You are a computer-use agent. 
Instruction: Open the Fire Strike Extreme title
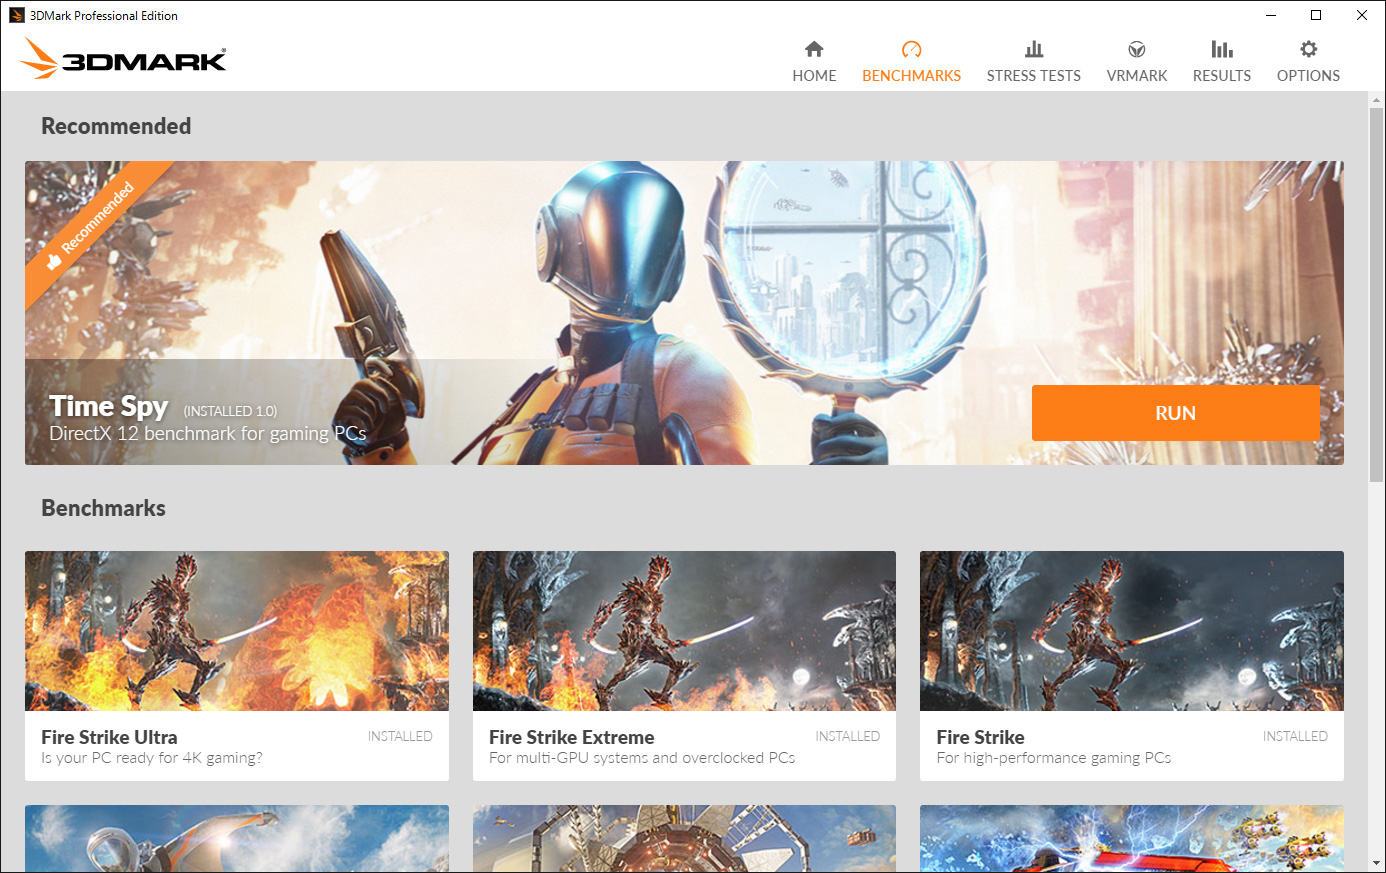pos(572,737)
